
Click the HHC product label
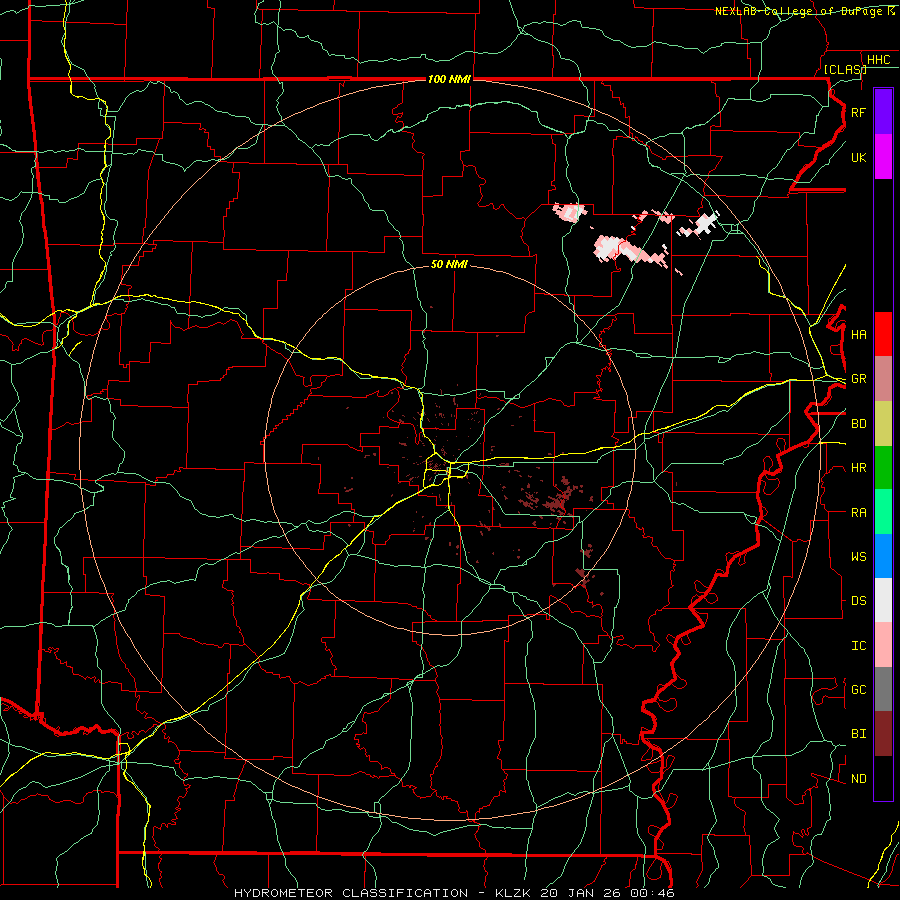pos(879,60)
